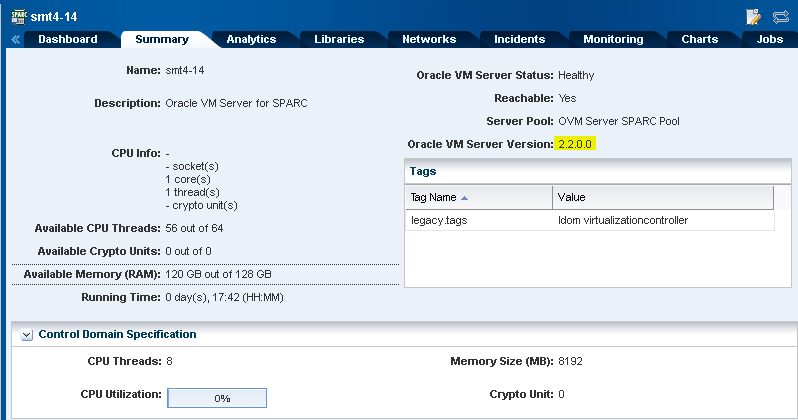Open the edit attributes pencil icon

(753, 17)
